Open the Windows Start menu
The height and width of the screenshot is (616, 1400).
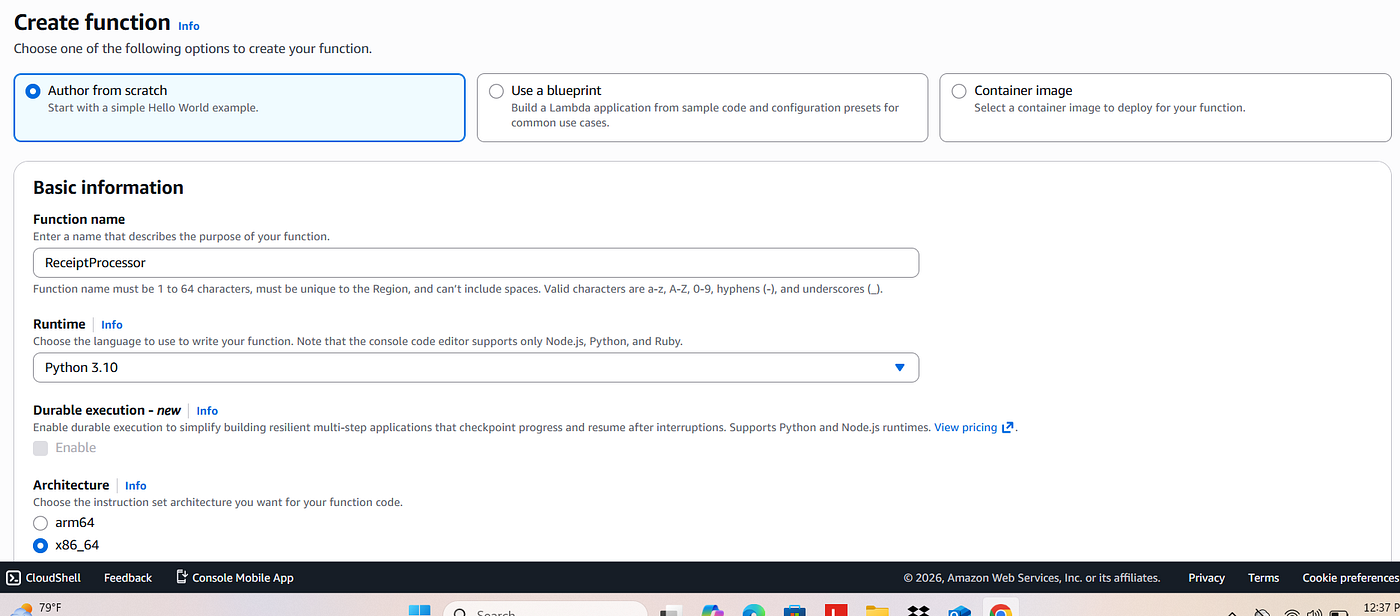tap(419, 610)
